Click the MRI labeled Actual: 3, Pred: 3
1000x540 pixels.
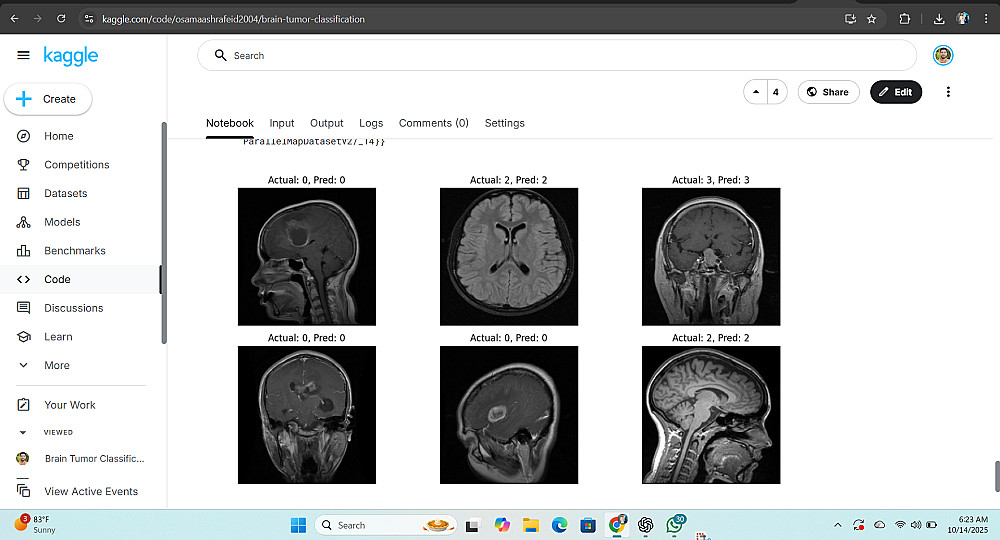click(711, 257)
